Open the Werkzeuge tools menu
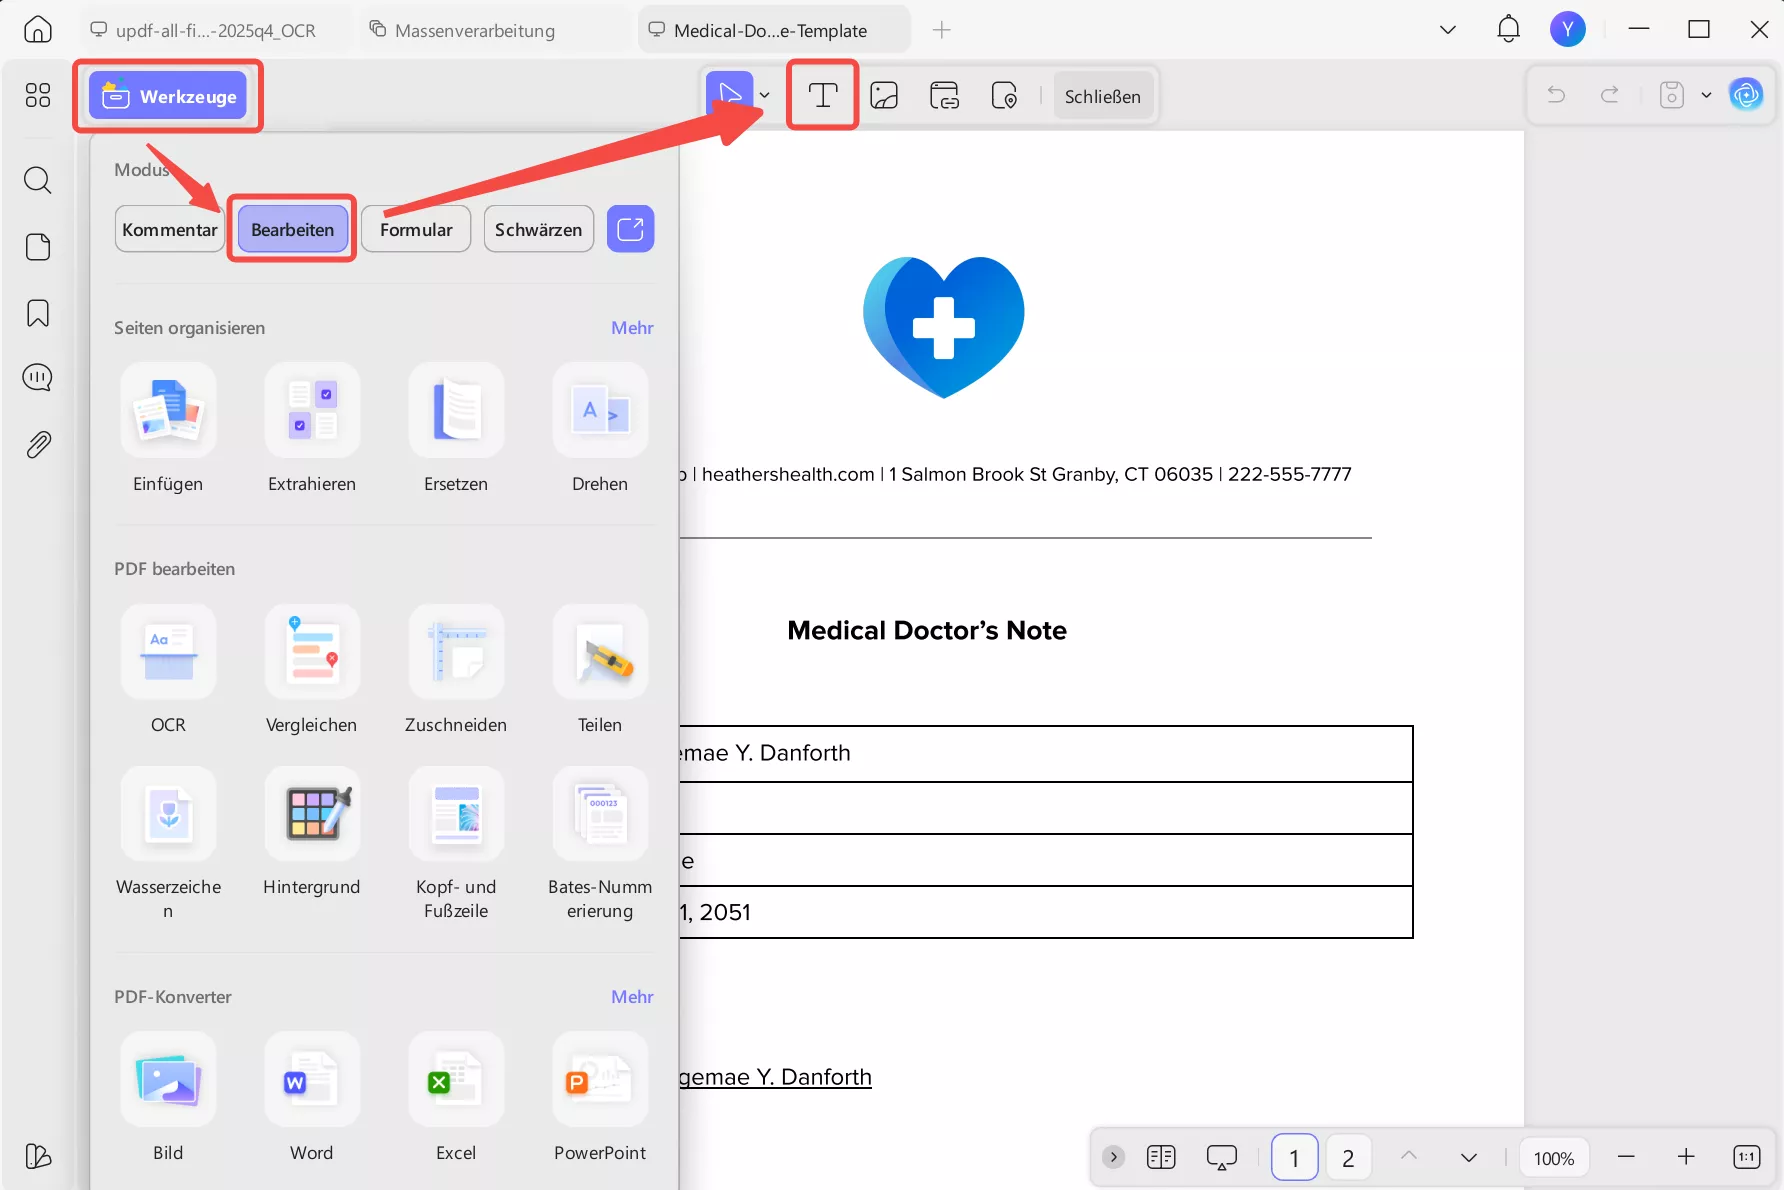The image size is (1784, 1190). [168, 96]
